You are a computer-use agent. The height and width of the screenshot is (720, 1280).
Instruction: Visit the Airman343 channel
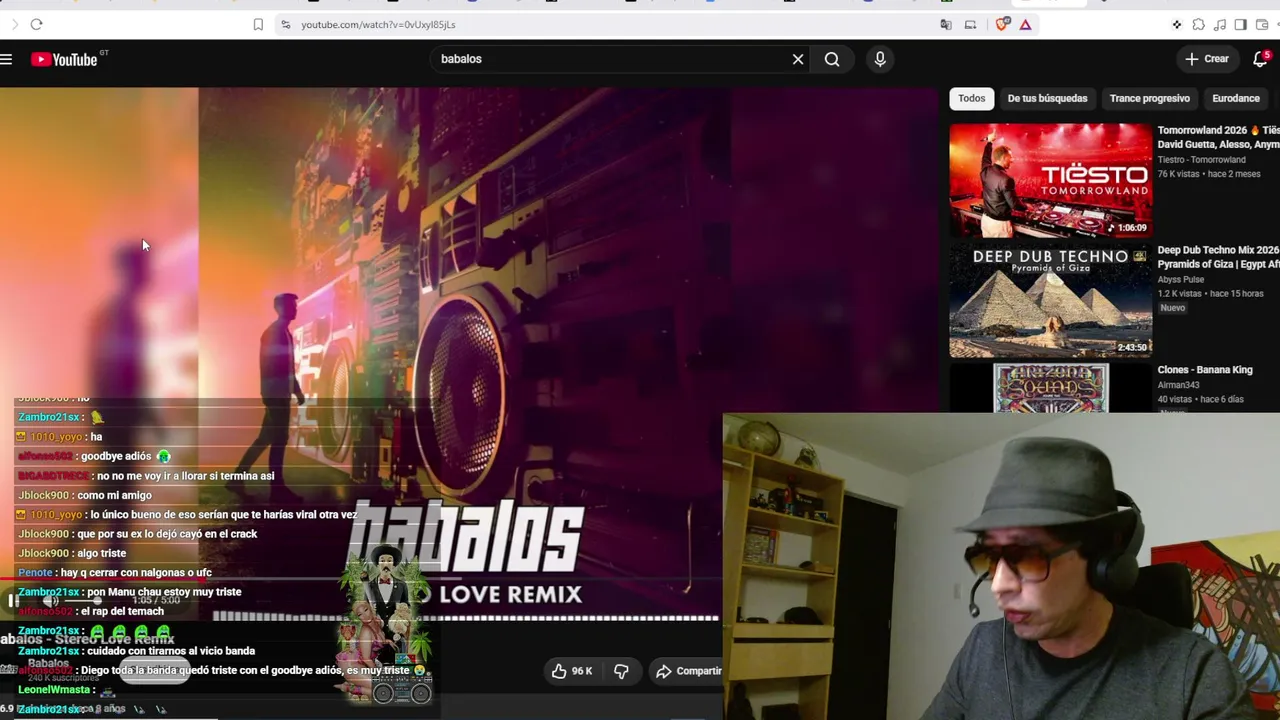1178,385
